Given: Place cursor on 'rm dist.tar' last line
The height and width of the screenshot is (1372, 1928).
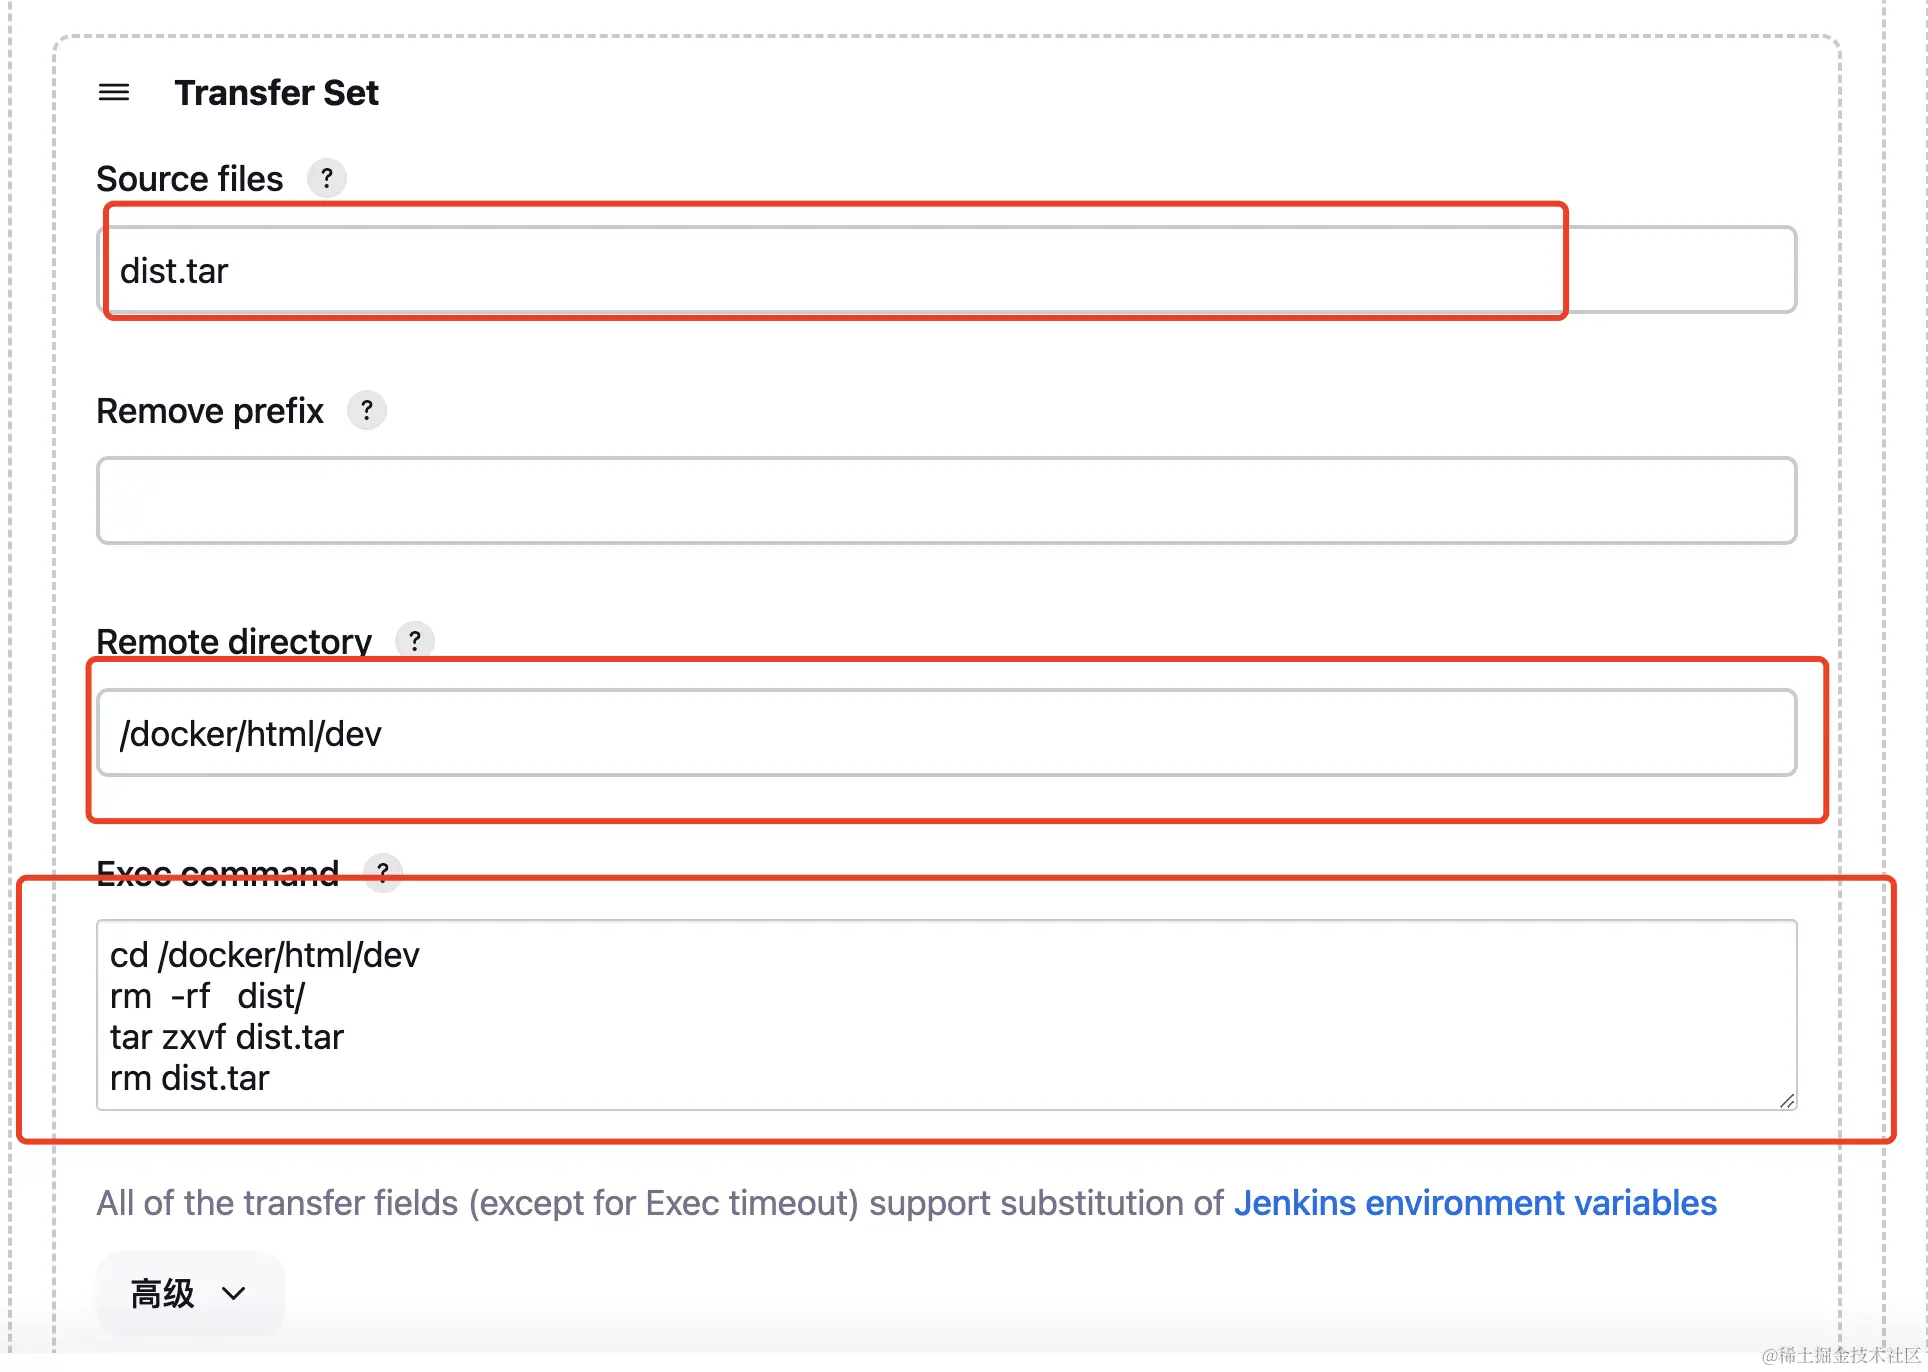Looking at the screenshot, I should coord(190,1078).
